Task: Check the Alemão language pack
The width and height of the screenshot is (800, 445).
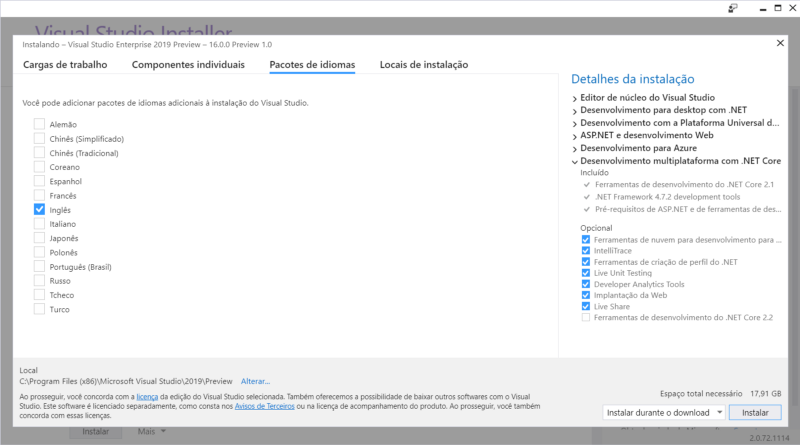Action: tap(39, 124)
